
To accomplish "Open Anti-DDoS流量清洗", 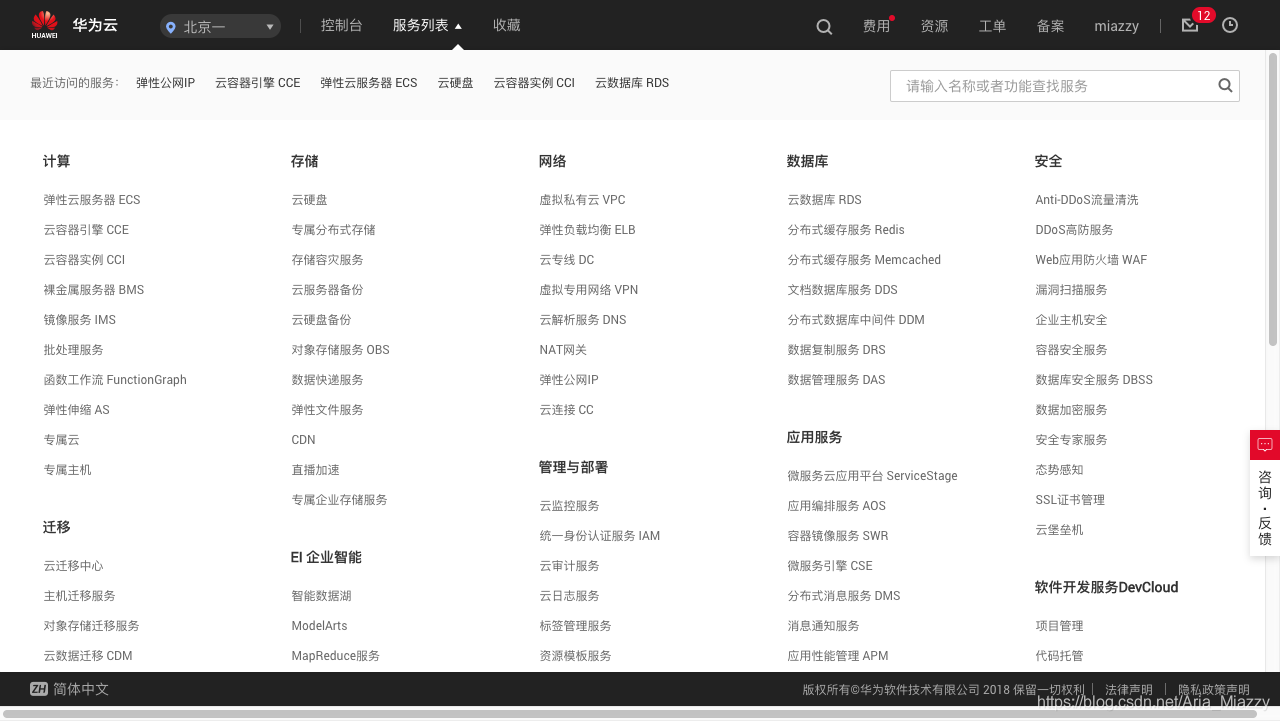I will (x=1086, y=200).
